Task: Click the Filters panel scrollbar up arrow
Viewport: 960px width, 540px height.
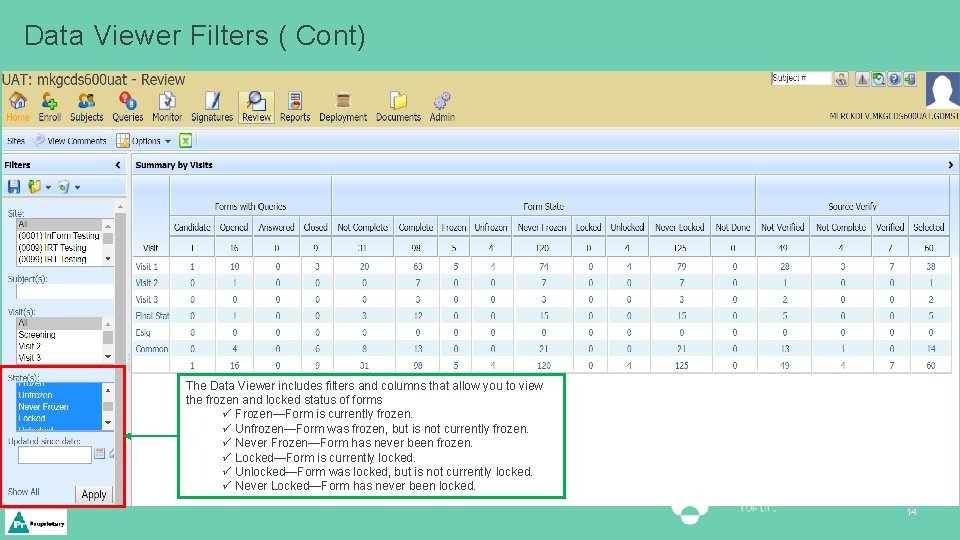Action: 120,206
